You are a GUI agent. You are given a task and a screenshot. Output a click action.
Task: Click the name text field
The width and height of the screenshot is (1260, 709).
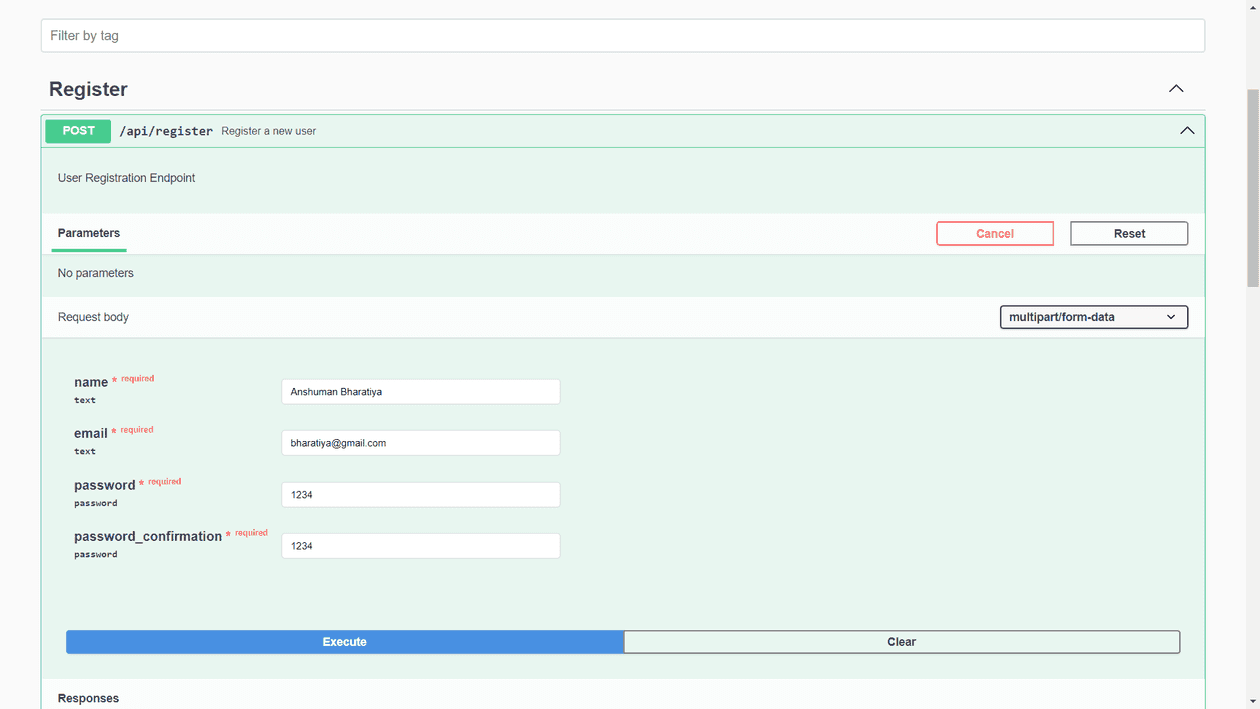(x=420, y=391)
